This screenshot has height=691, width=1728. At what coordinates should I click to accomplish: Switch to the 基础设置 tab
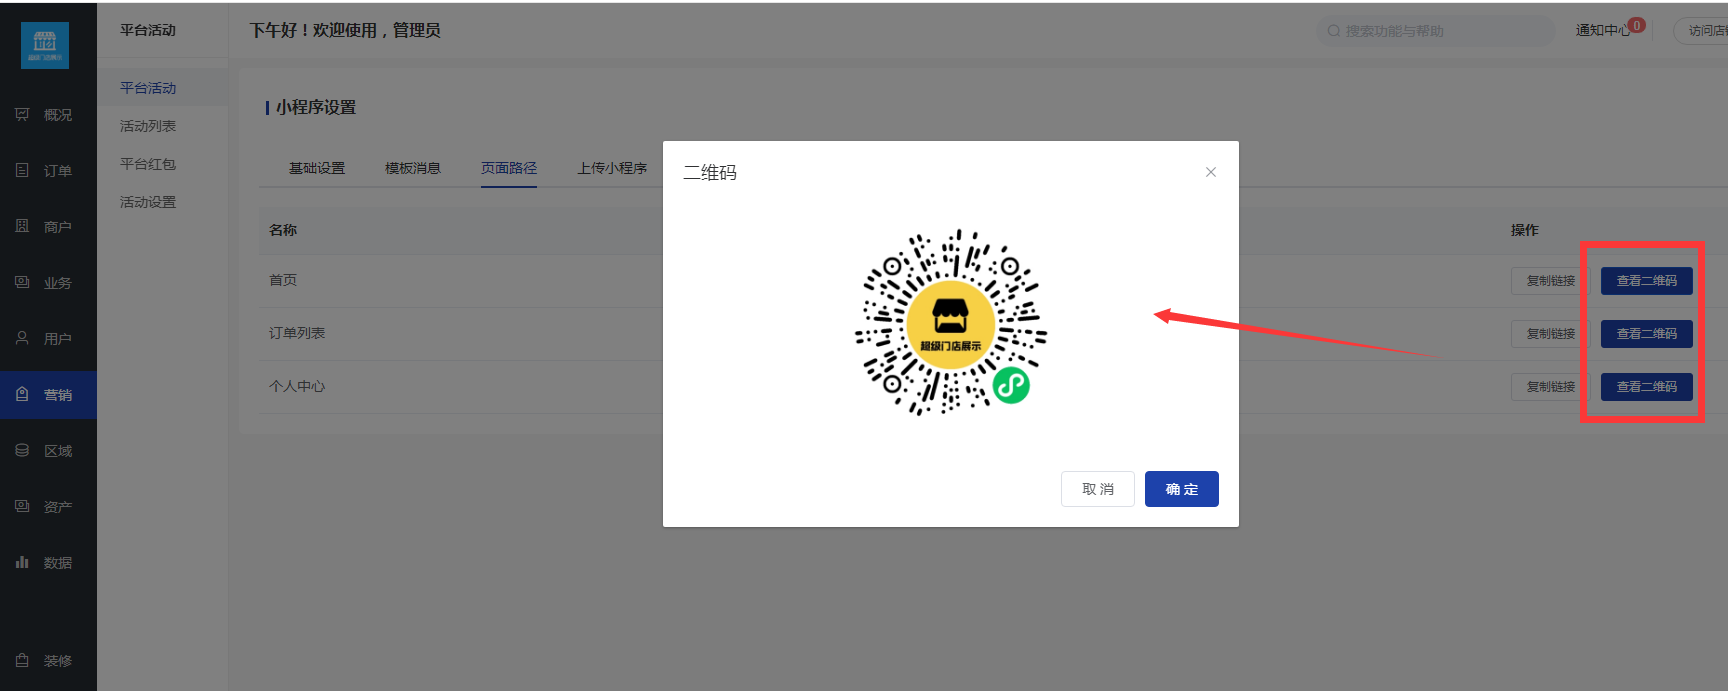[x=317, y=168]
